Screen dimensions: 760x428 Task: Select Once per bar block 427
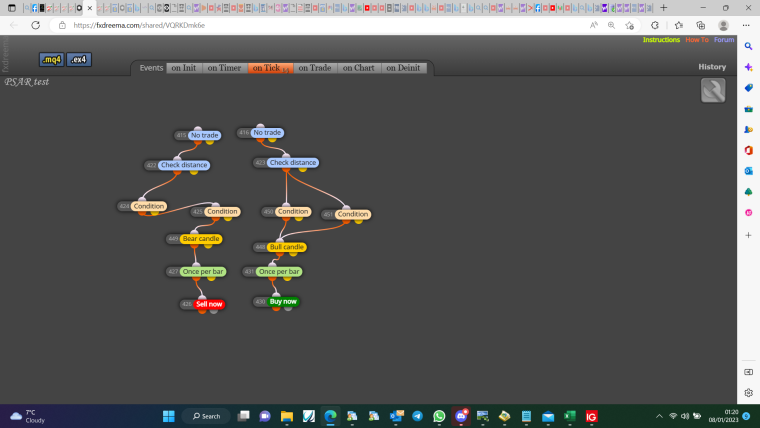(203, 271)
